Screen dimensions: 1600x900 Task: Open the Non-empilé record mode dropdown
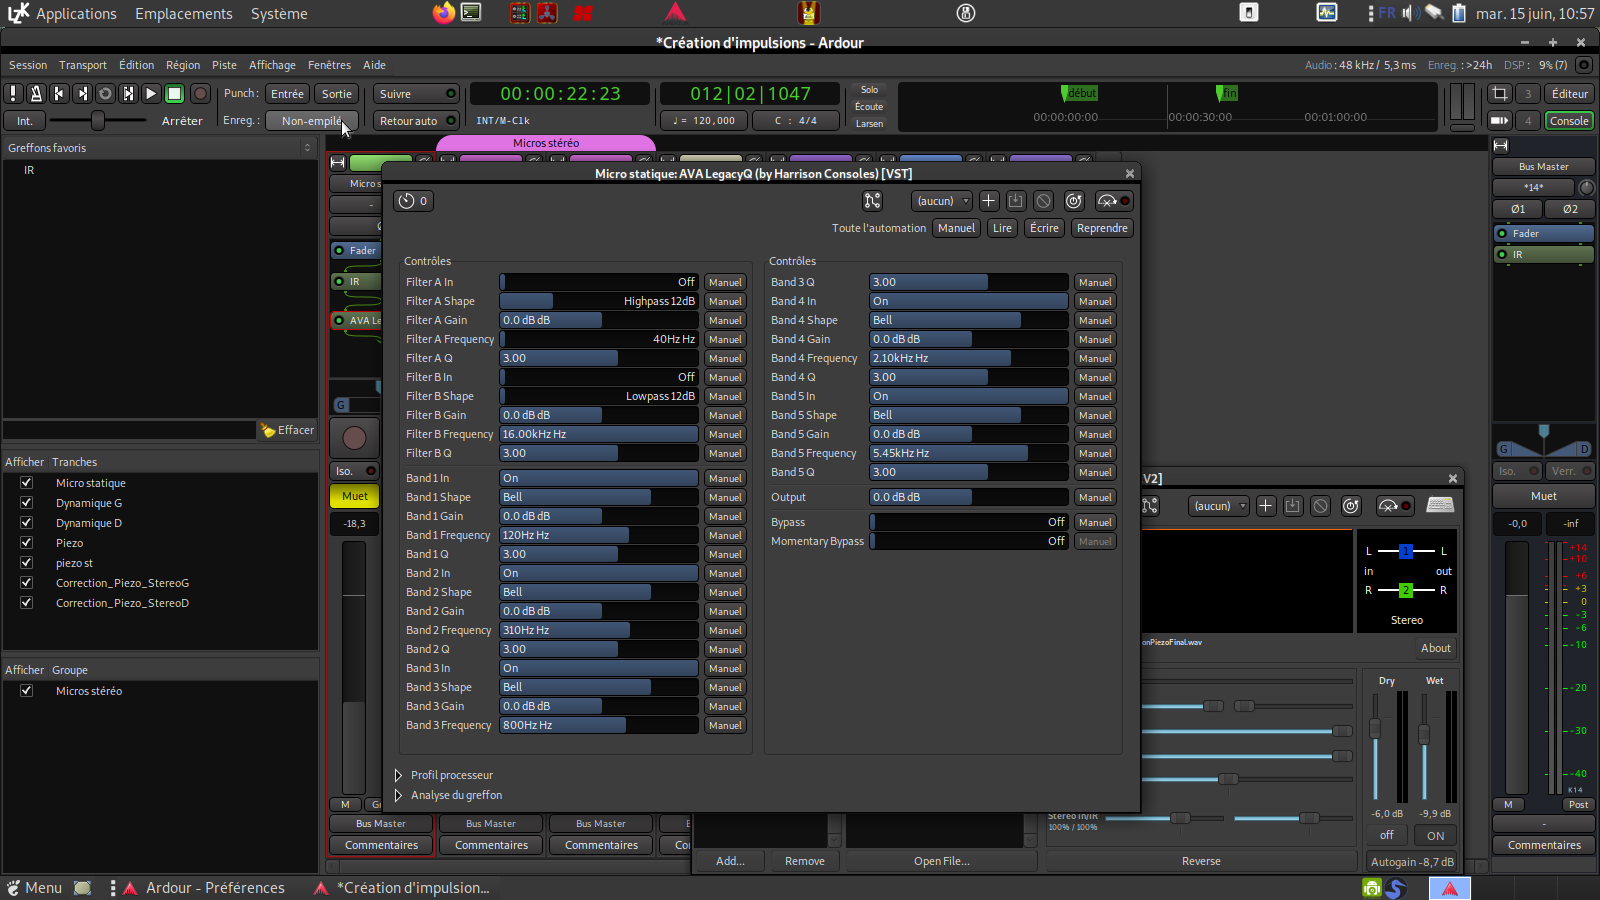311,121
